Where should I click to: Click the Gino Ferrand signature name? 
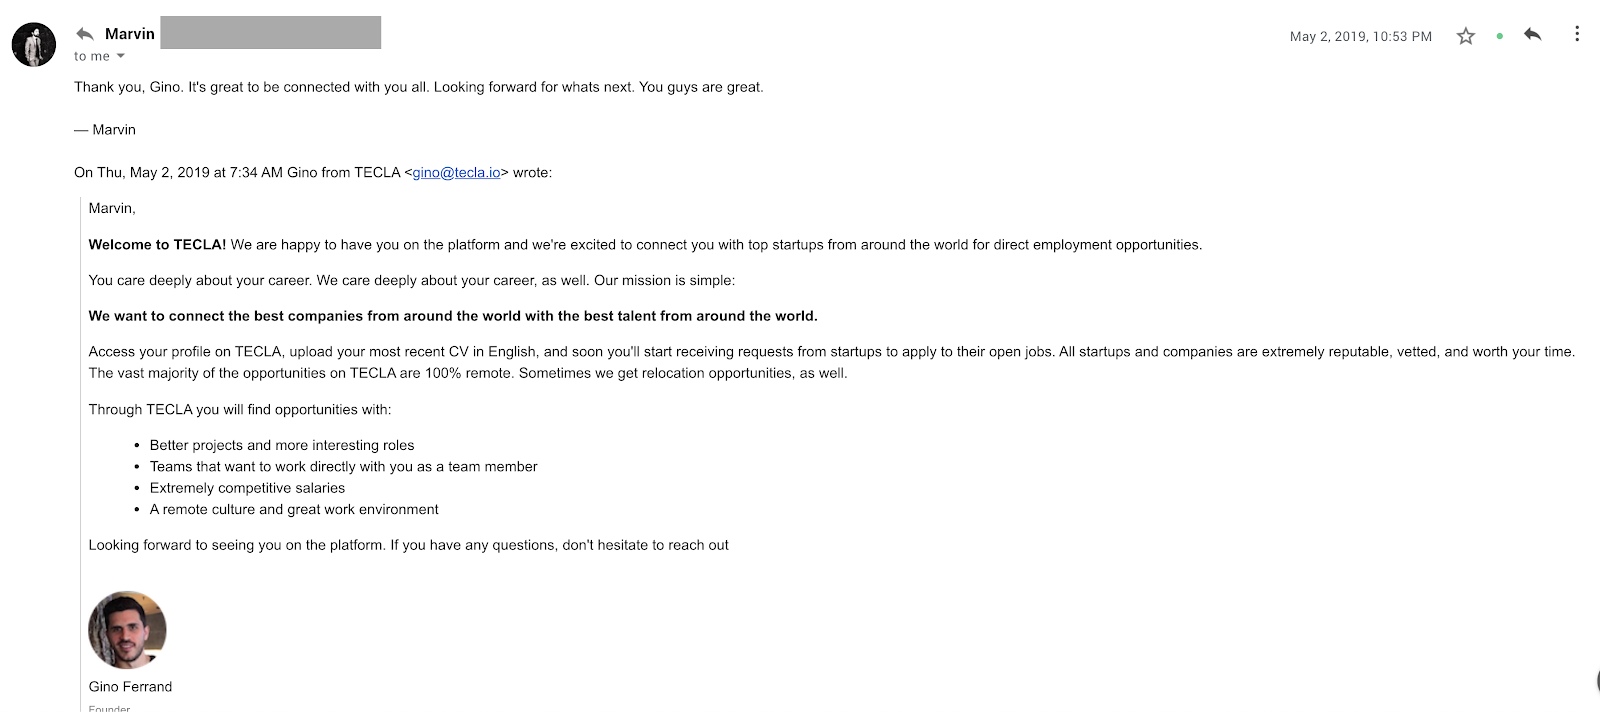[130, 686]
